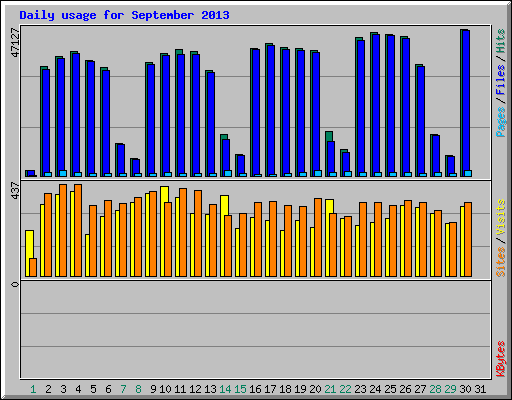Click day label 15 on the x-axis

240,389
